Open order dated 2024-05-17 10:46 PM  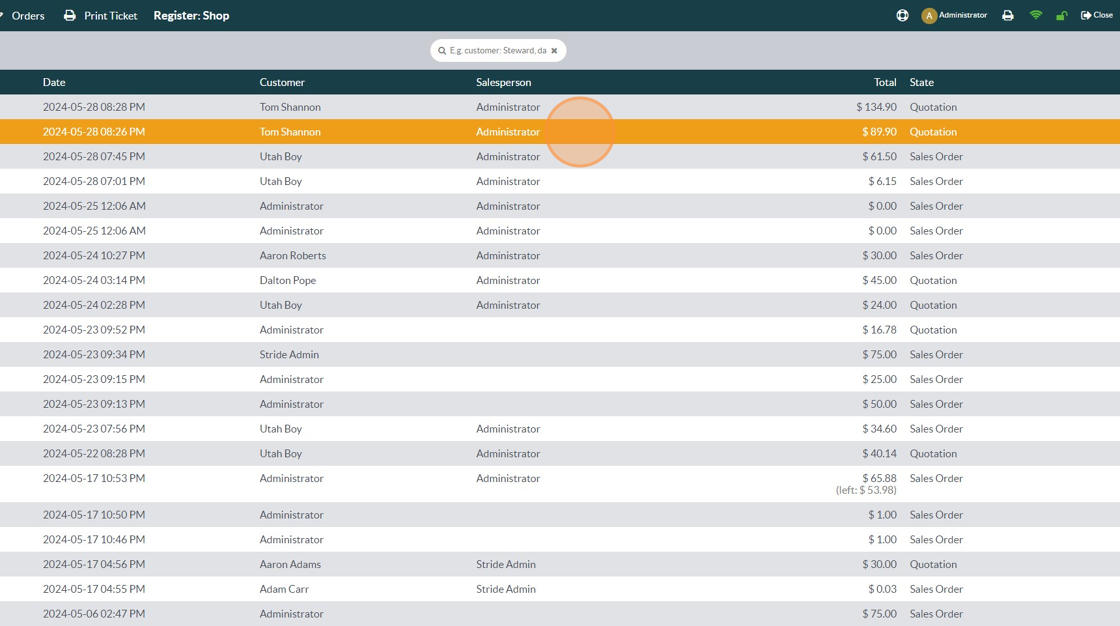point(560,540)
